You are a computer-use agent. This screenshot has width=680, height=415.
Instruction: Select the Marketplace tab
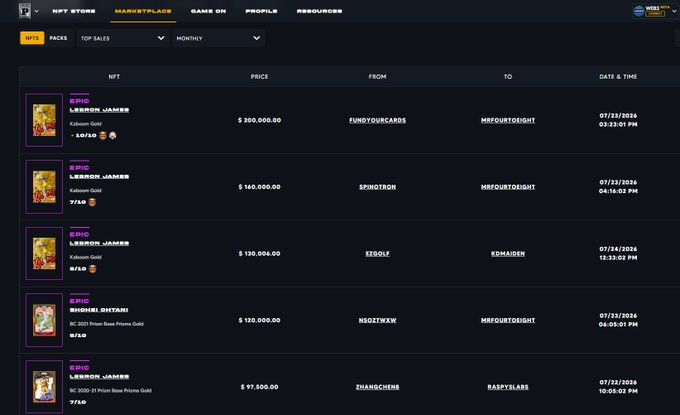point(143,11)
